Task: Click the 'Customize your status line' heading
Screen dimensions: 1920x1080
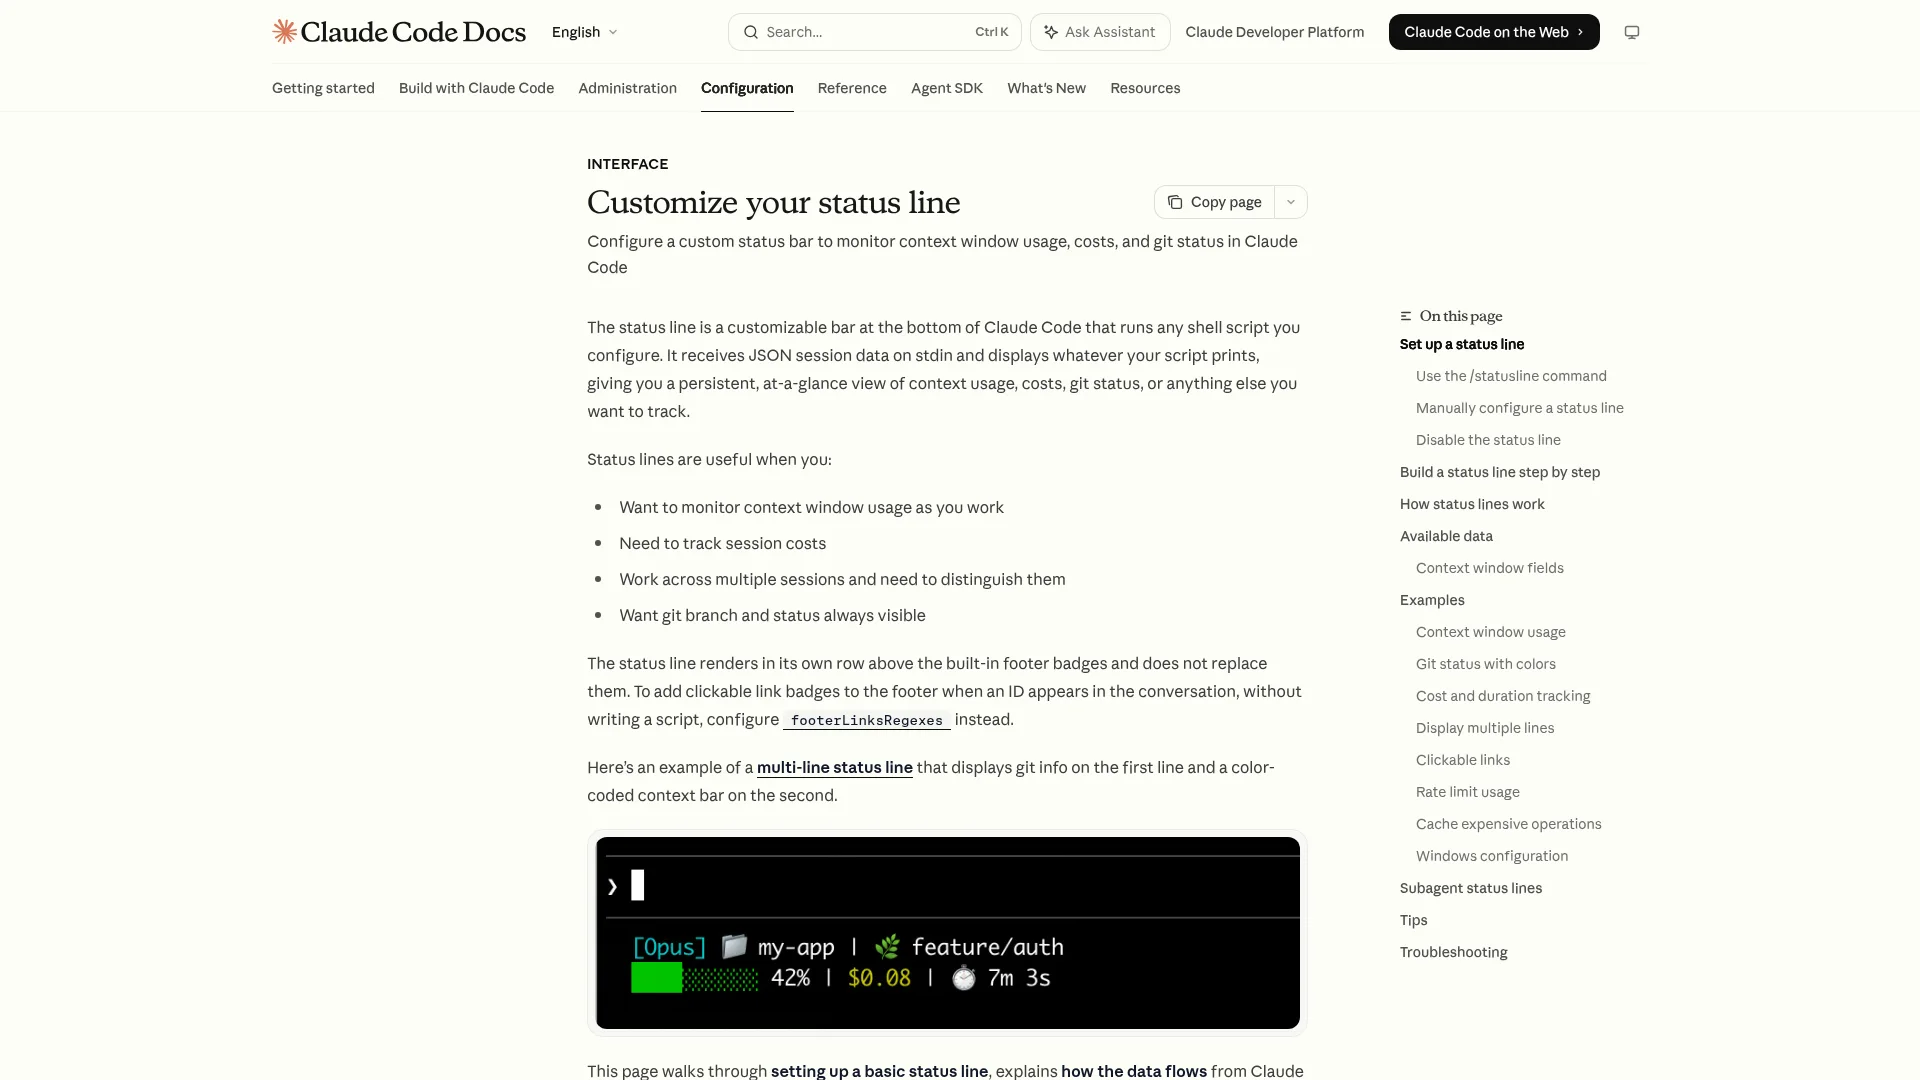Action: click(773, 203)
